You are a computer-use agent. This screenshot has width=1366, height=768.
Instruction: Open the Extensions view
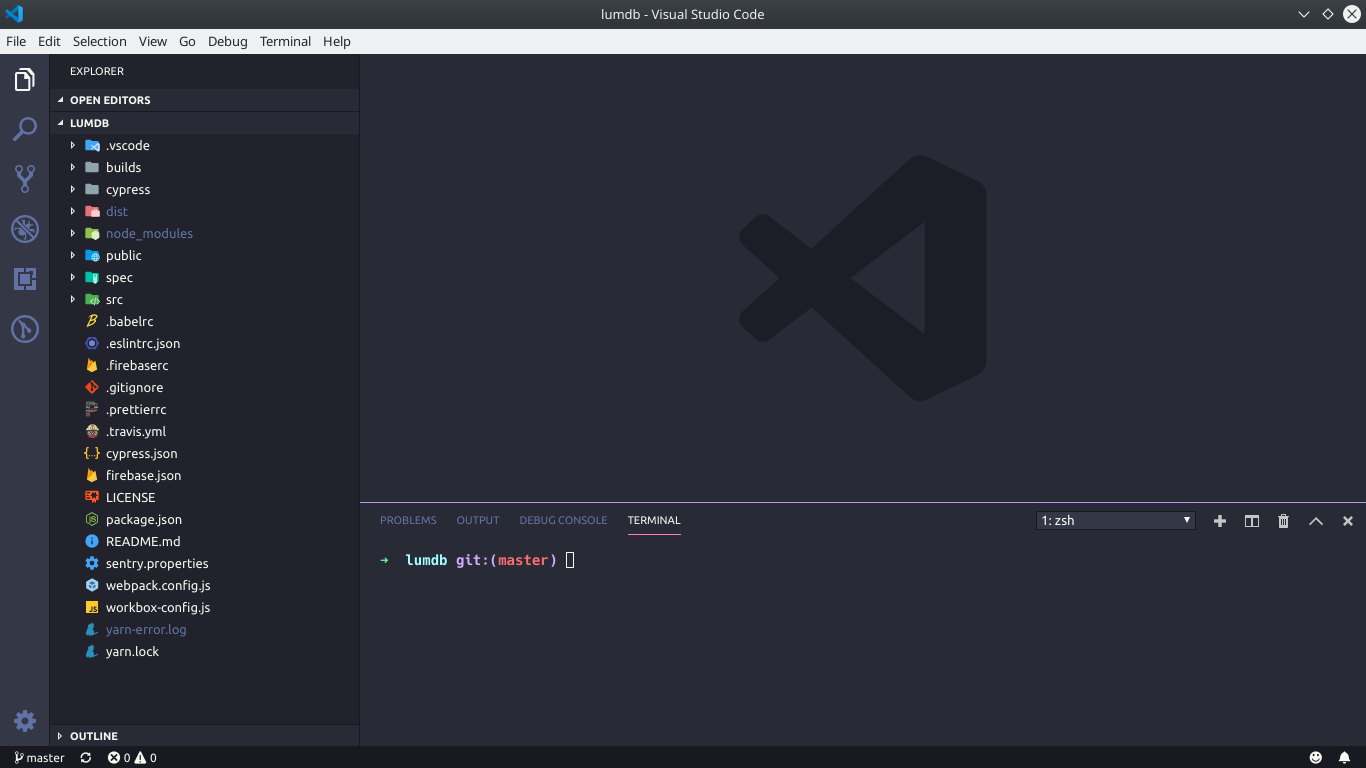(x=25, y=279)
